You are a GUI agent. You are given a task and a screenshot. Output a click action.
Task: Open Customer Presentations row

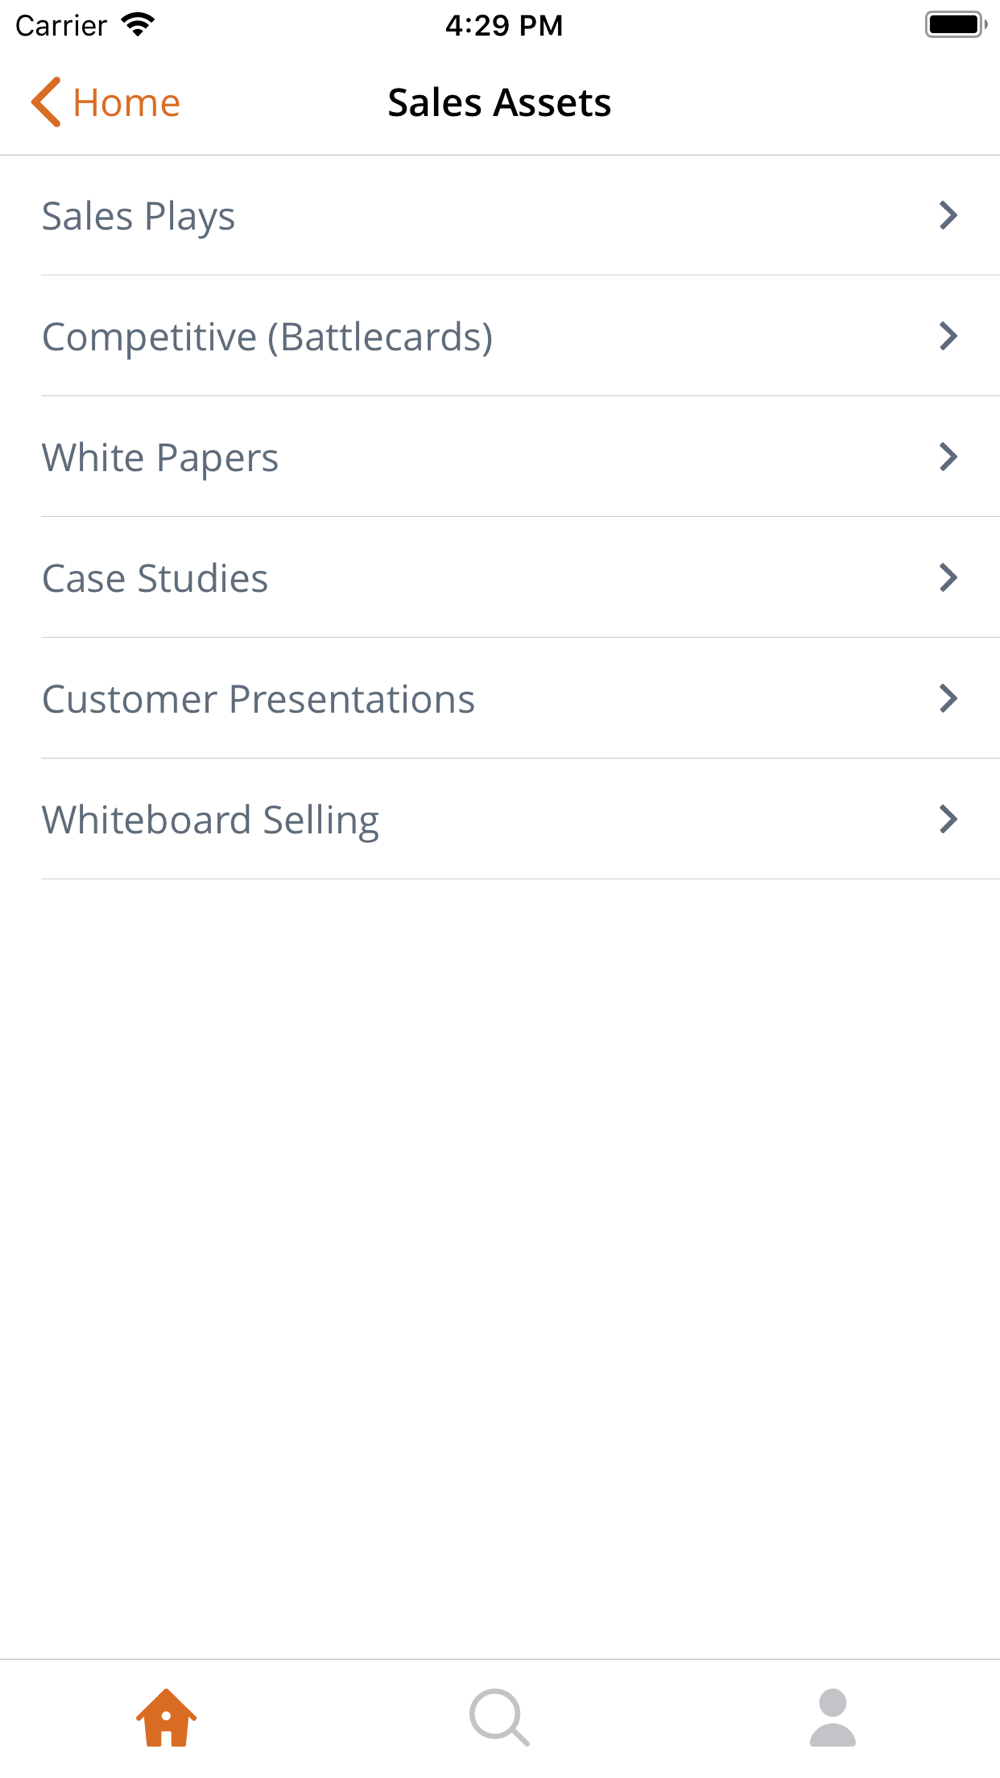point(500,699)
